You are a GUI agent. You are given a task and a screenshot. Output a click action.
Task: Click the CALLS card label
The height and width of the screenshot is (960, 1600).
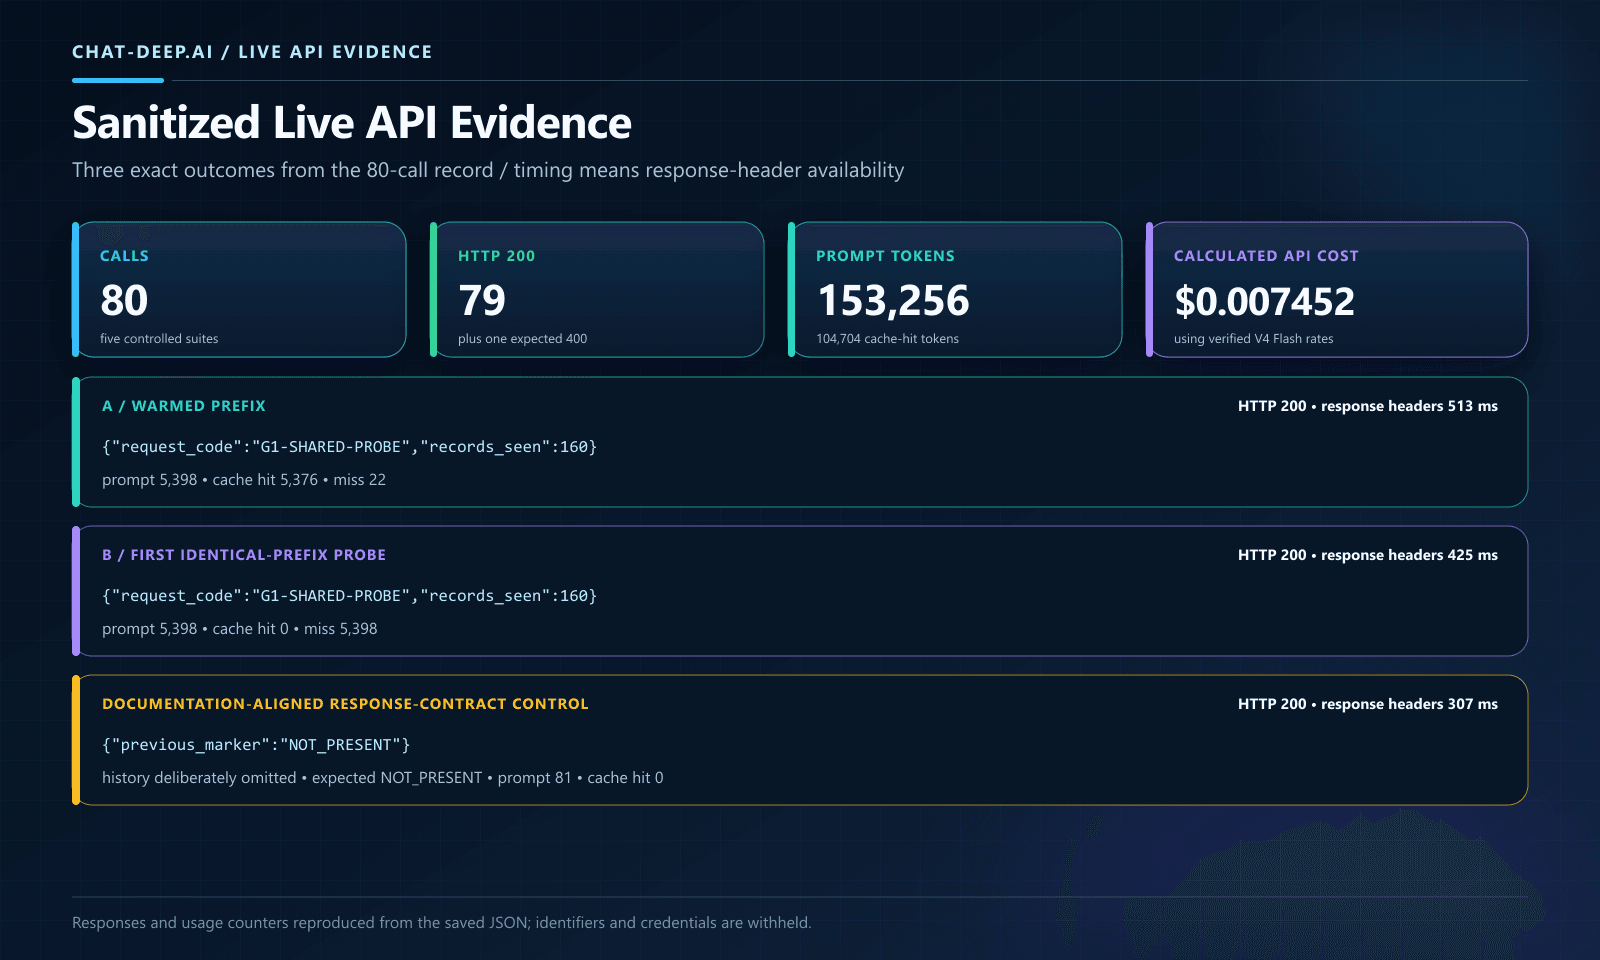(124, 256)
